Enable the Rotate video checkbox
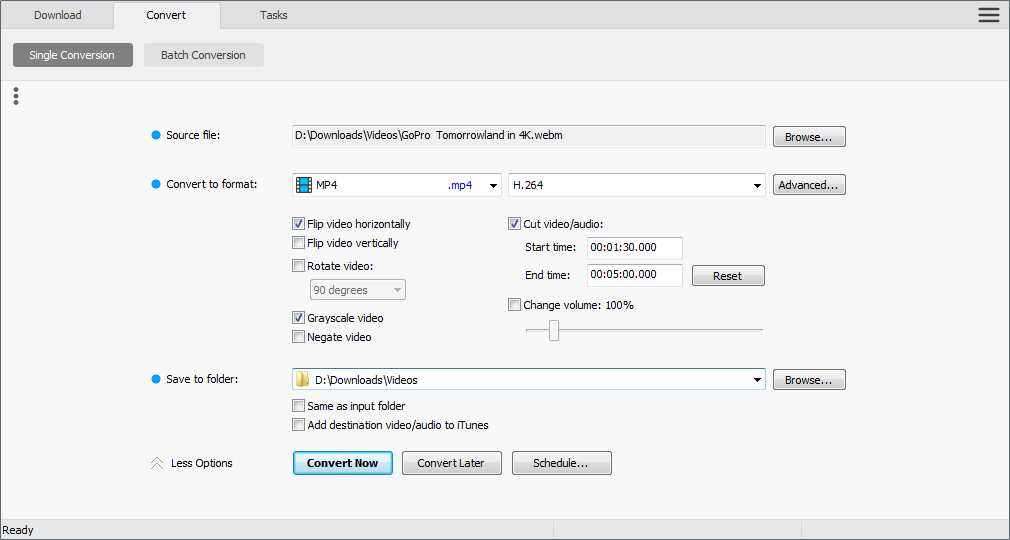The width and height of the screenshot is (1010, 540). point(298,266)
